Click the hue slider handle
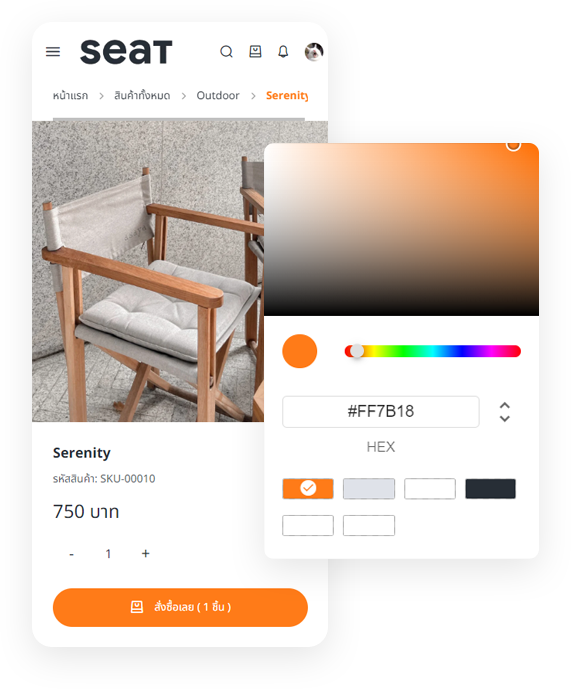 click(357, 351)
